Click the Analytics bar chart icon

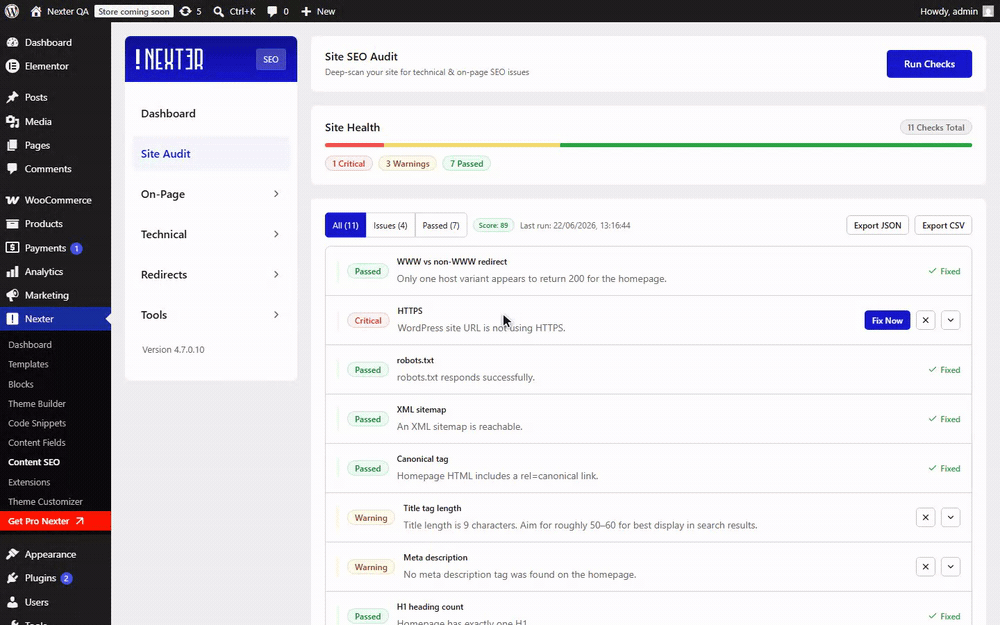tap(12, 271)
